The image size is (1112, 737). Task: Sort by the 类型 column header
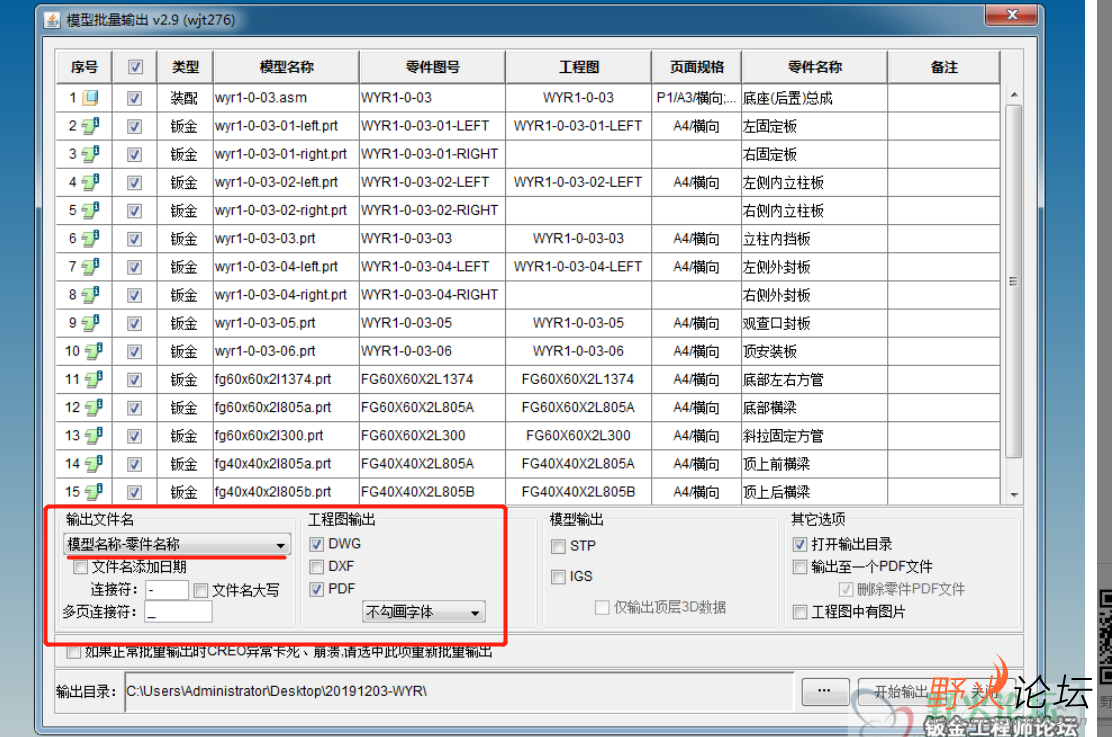point(185,67)
